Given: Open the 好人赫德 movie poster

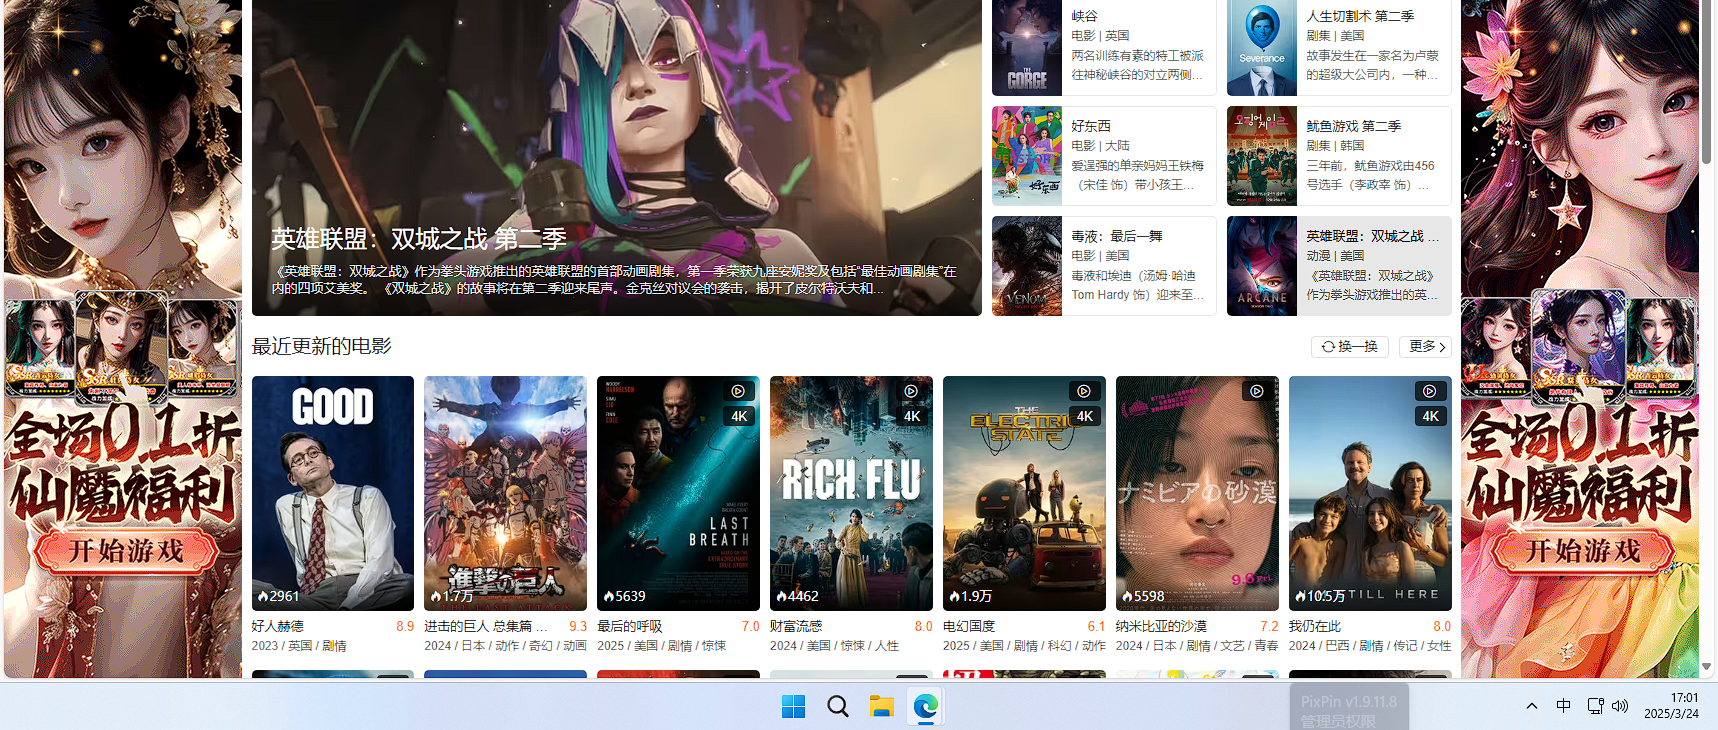Looking at the screenshot, I should coord(333,493).
